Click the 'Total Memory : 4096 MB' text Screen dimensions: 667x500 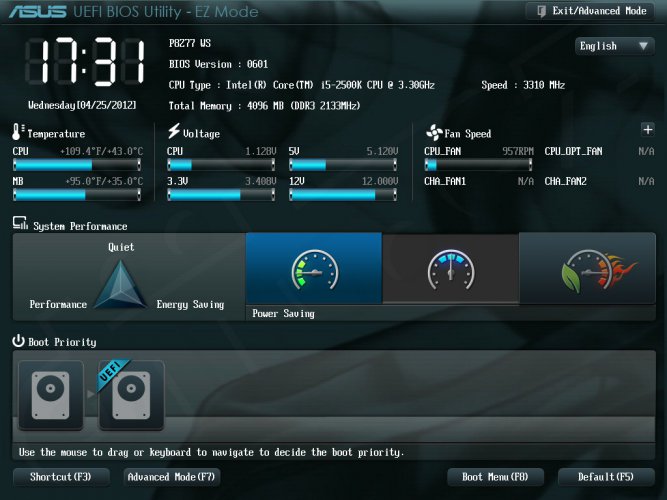[264, 106]
